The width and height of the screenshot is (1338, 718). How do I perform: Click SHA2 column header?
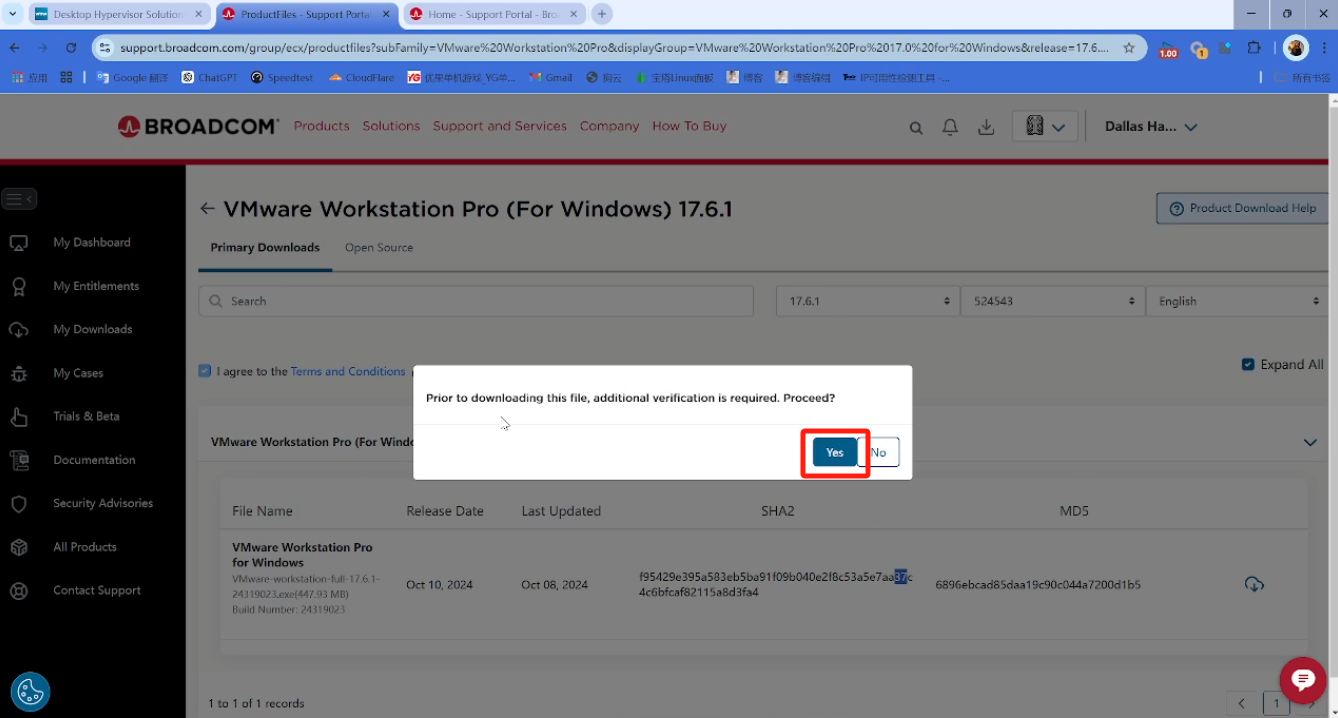point(777,511)
